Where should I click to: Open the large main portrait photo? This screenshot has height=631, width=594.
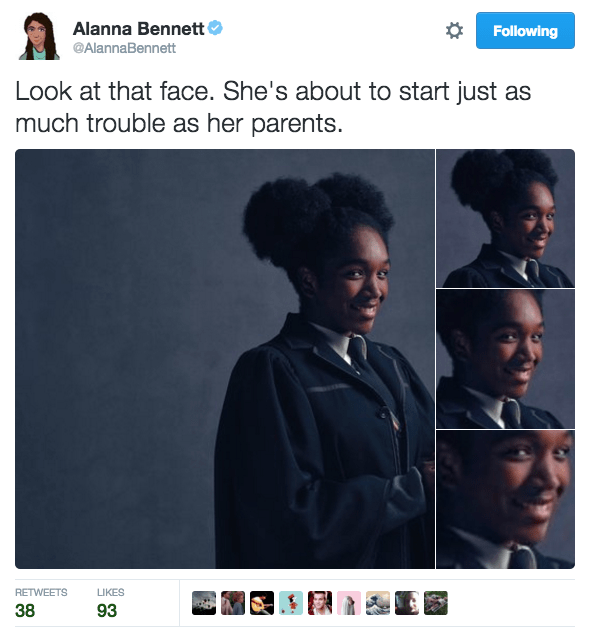click(x=225, y=359)
